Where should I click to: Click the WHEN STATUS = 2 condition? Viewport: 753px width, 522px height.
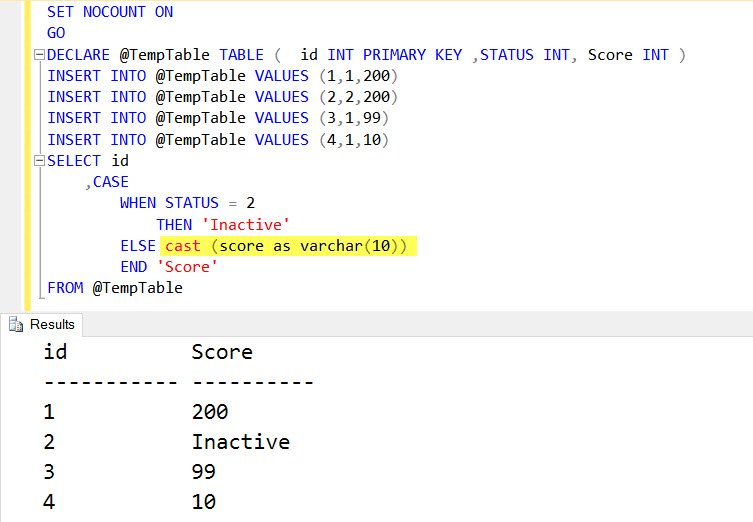pyautogui.click(x=187, y=203)
